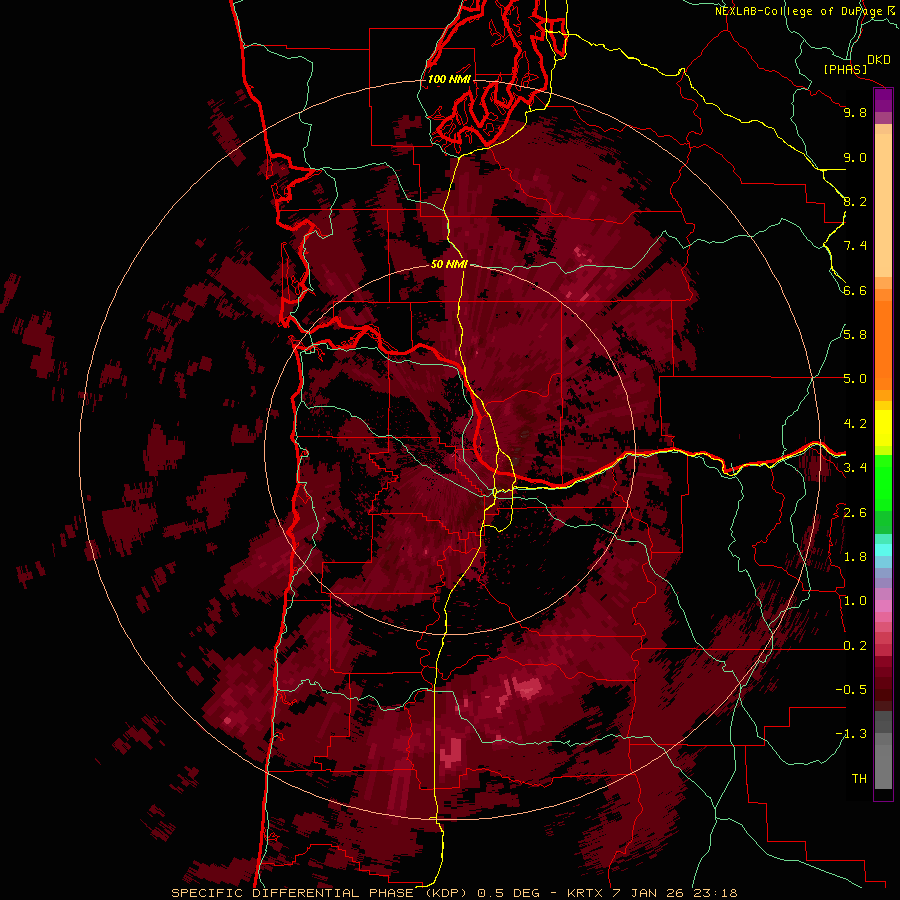Click the bright green segment of the color bar

(x=883, y=481)
